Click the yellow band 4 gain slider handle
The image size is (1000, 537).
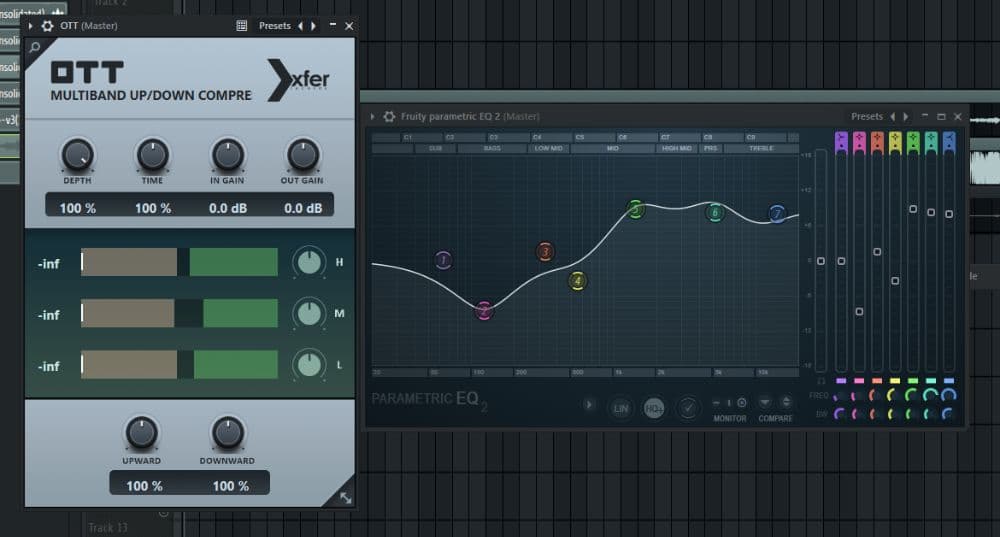point(895,281)
